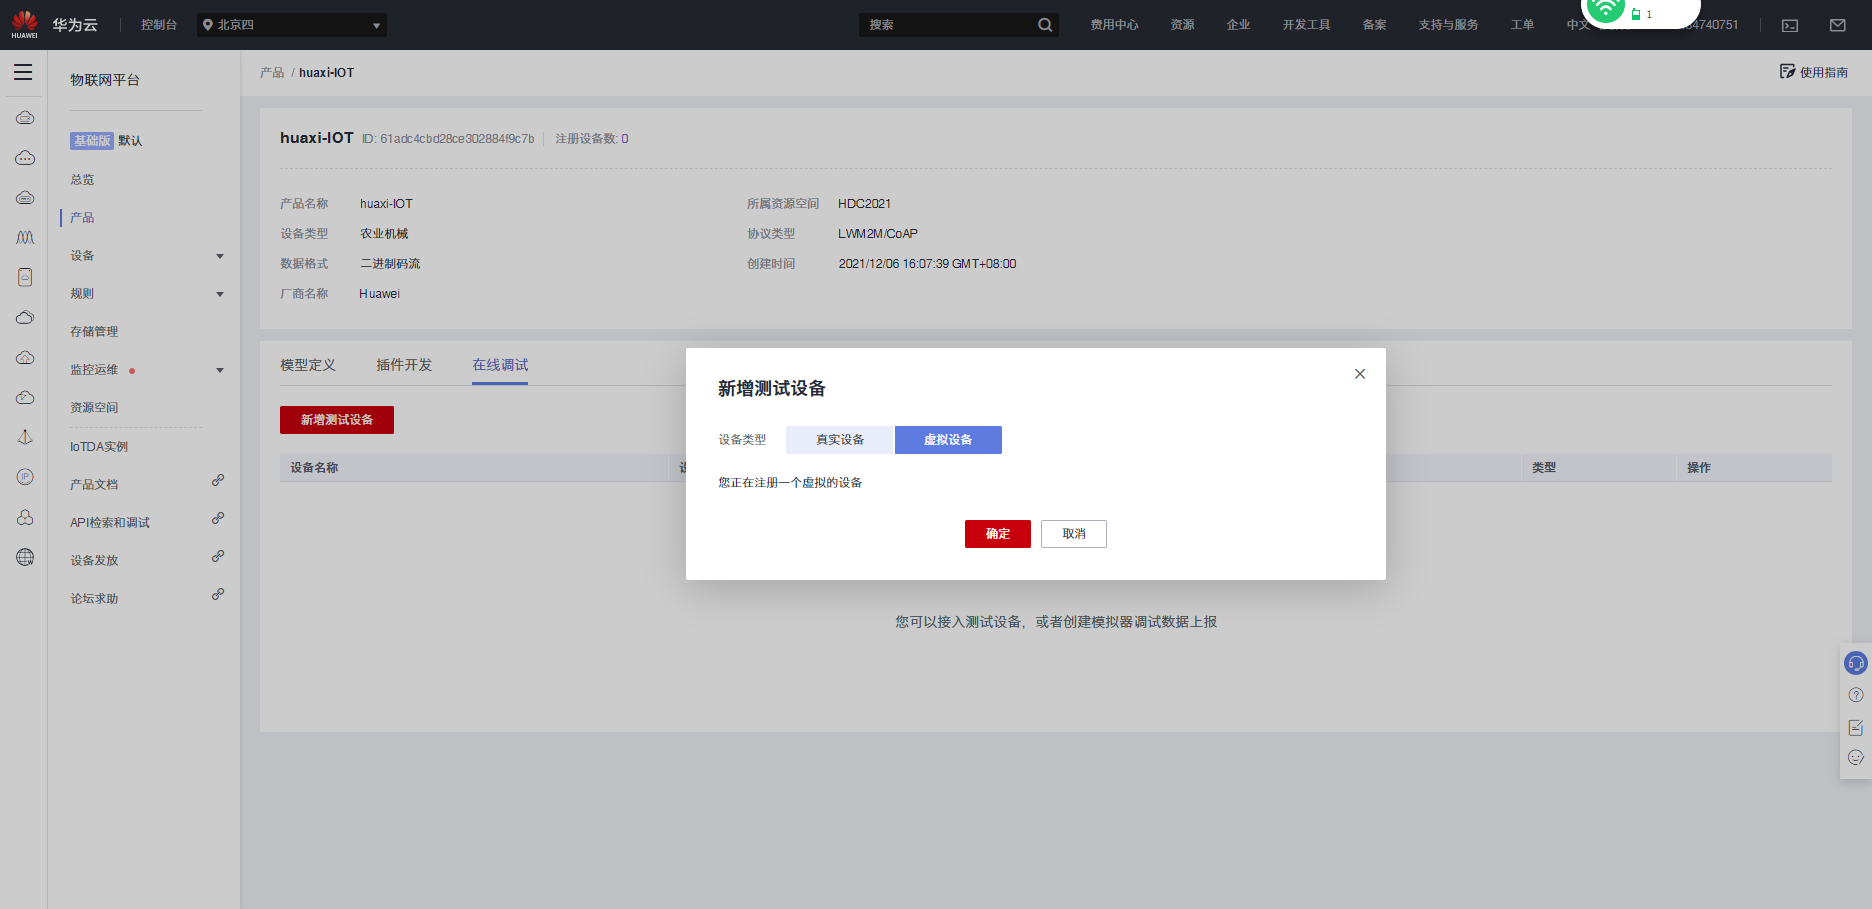Click the usage guide icon

[x=1787, y=72]
